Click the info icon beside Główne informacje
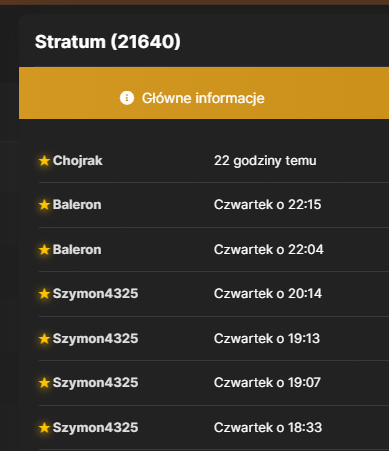The image size is (389, 451). pos(127,98)
